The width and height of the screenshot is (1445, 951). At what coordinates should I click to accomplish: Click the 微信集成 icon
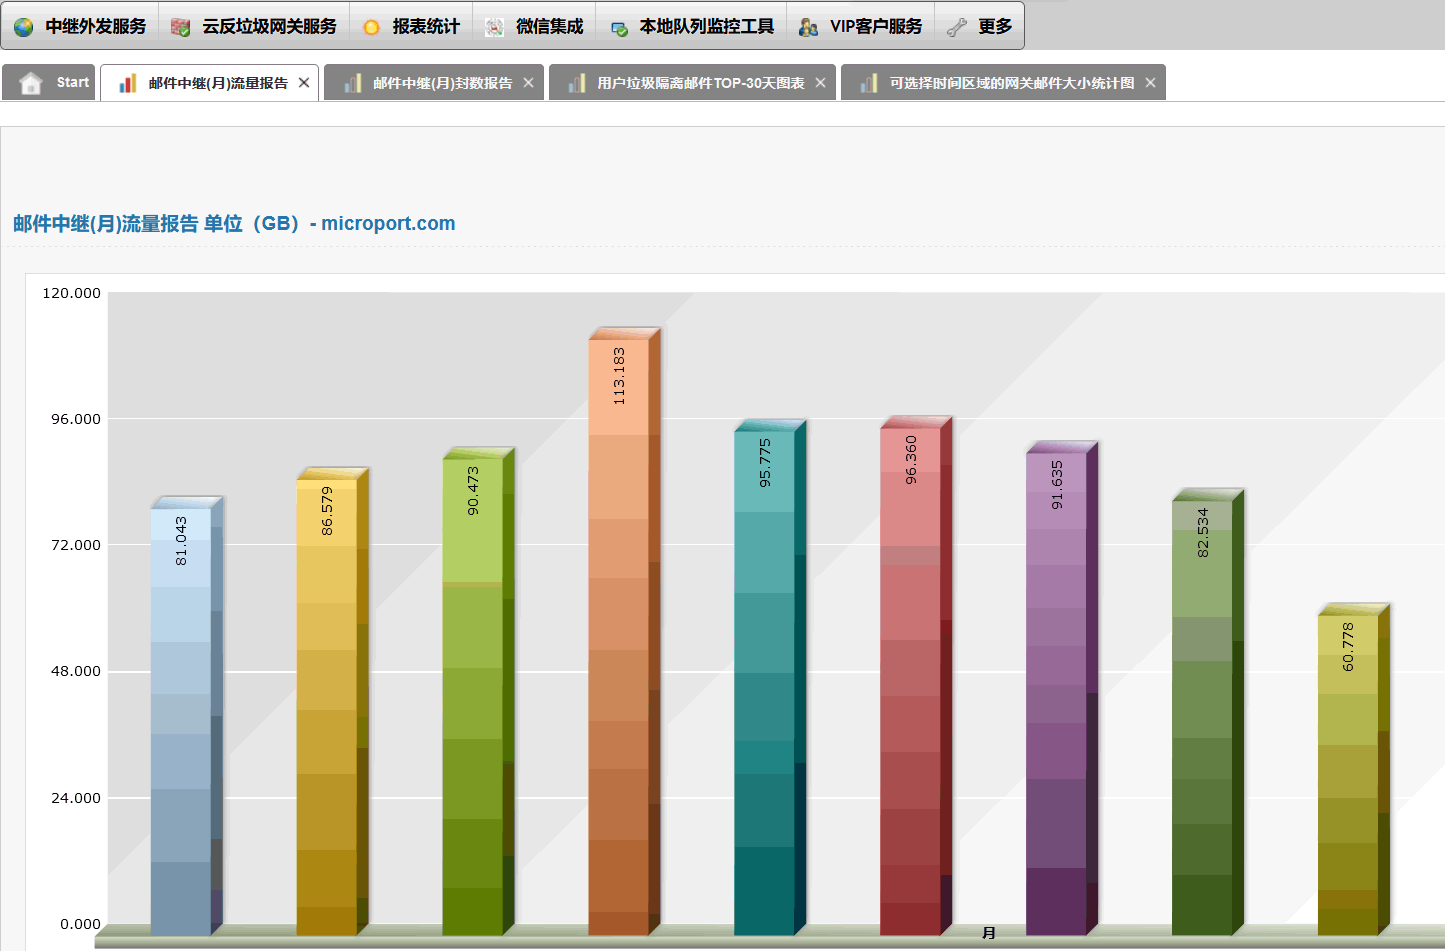493,26
